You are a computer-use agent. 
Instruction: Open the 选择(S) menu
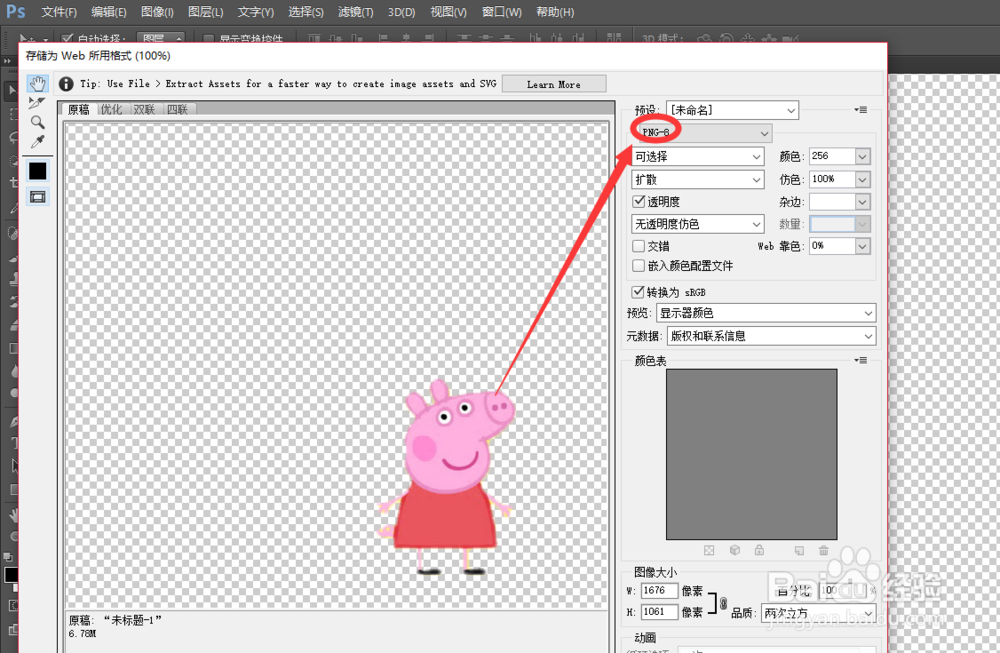305,12
